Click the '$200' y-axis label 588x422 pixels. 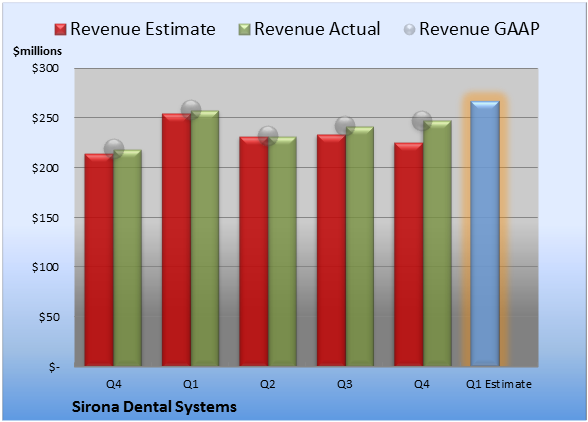45,168
